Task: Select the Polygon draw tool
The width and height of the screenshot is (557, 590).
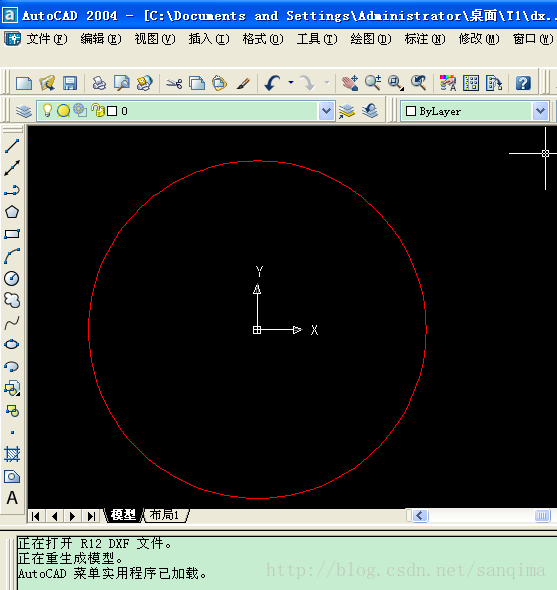Action: 12,212
